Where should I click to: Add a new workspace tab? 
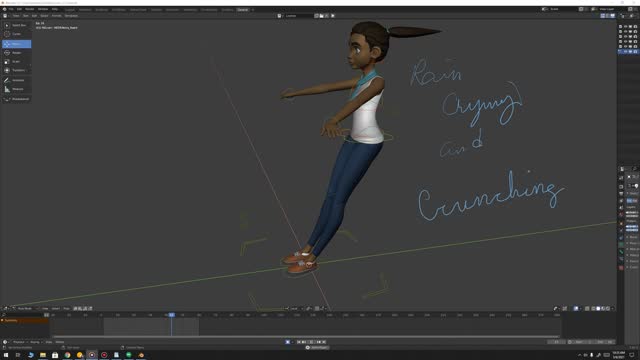(253, 9)
